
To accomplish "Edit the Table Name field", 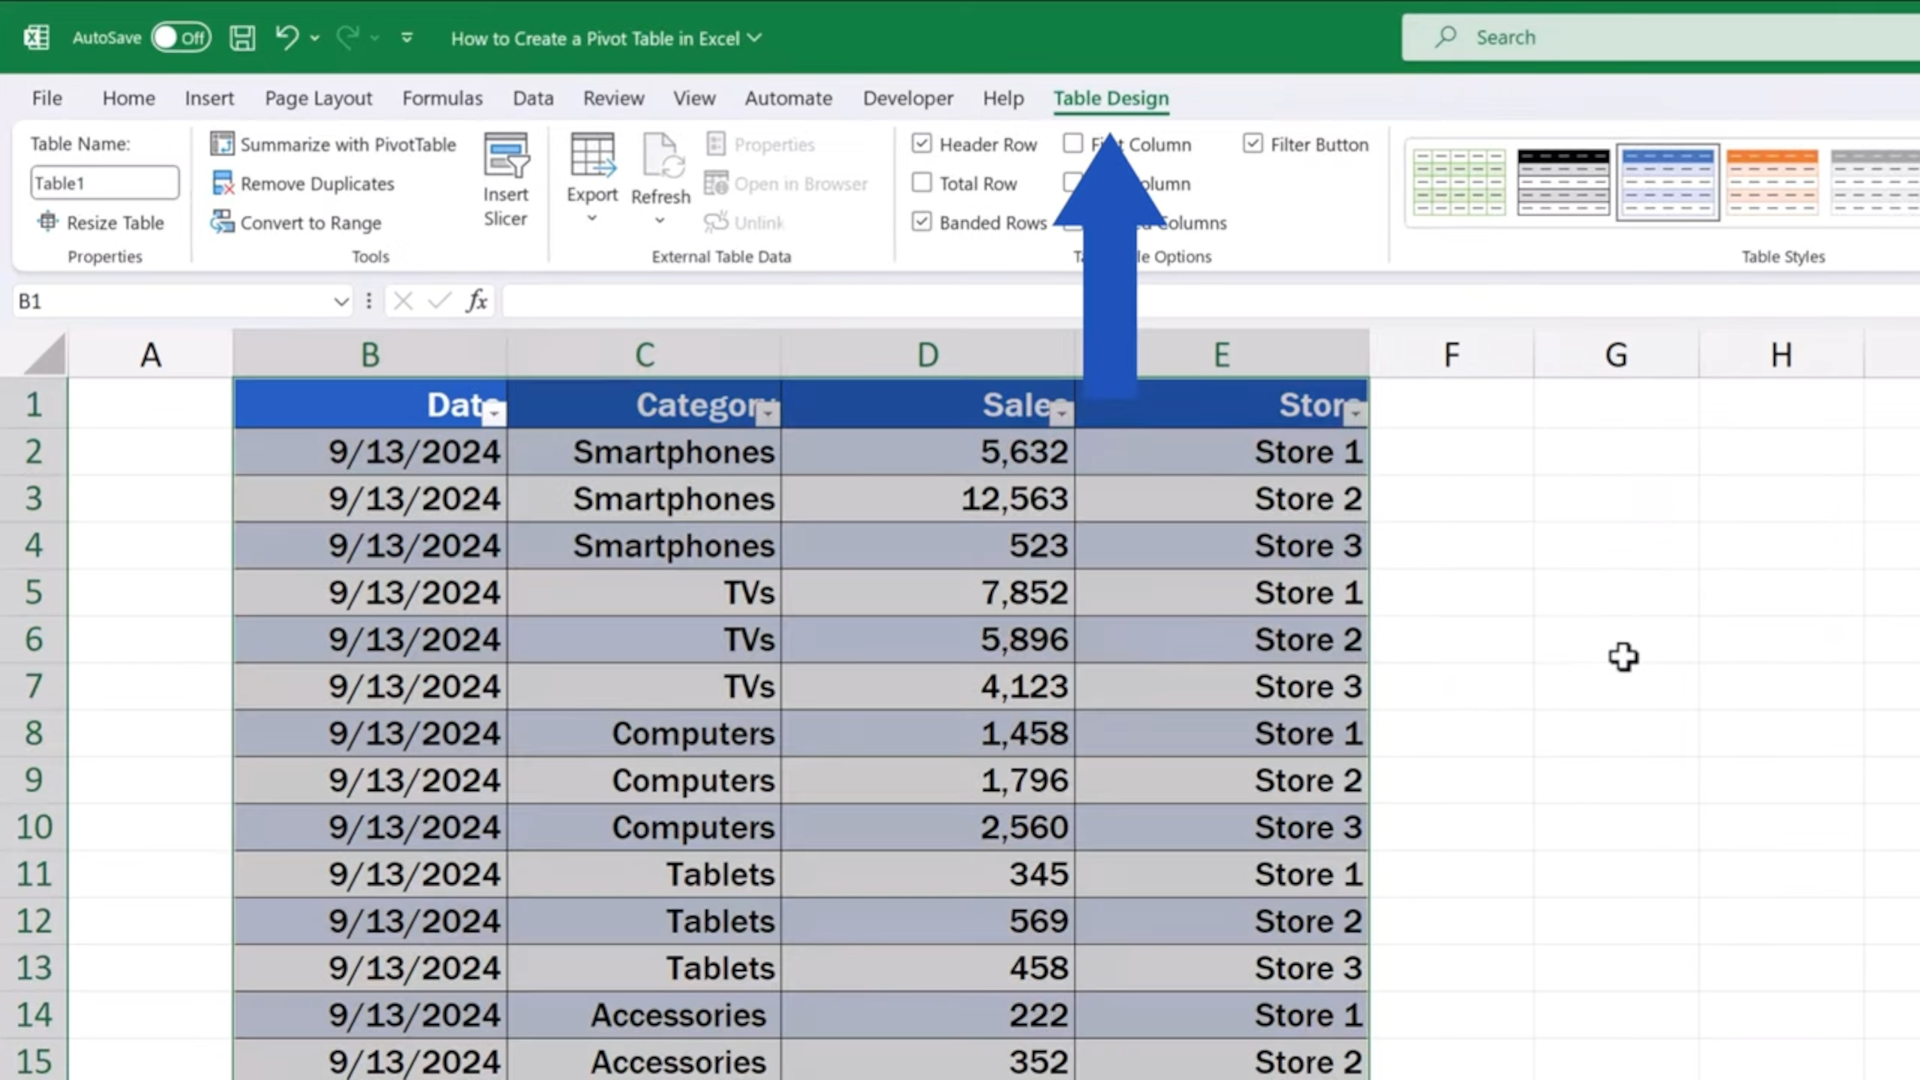I will click(103, 182).
